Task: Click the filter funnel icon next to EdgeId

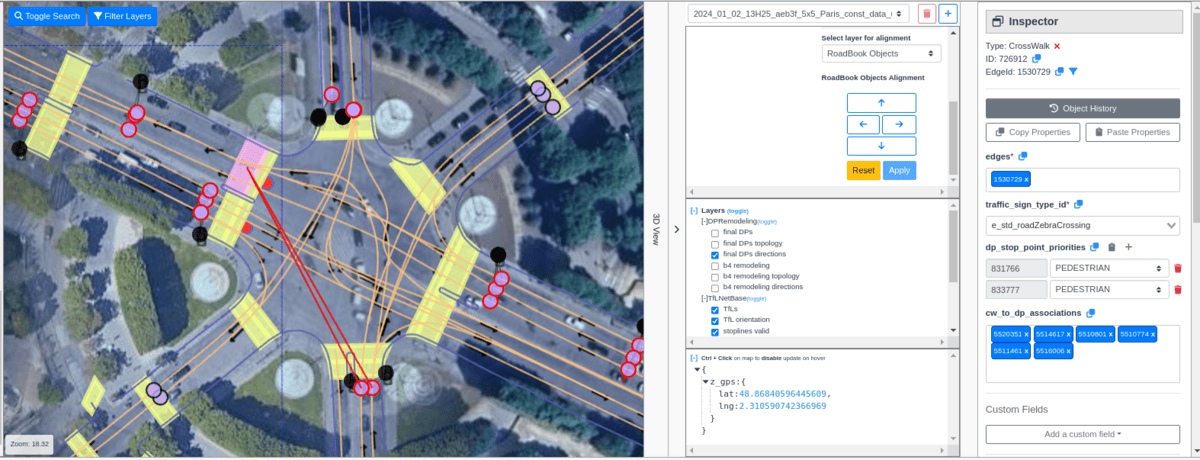Action: 1073,72
